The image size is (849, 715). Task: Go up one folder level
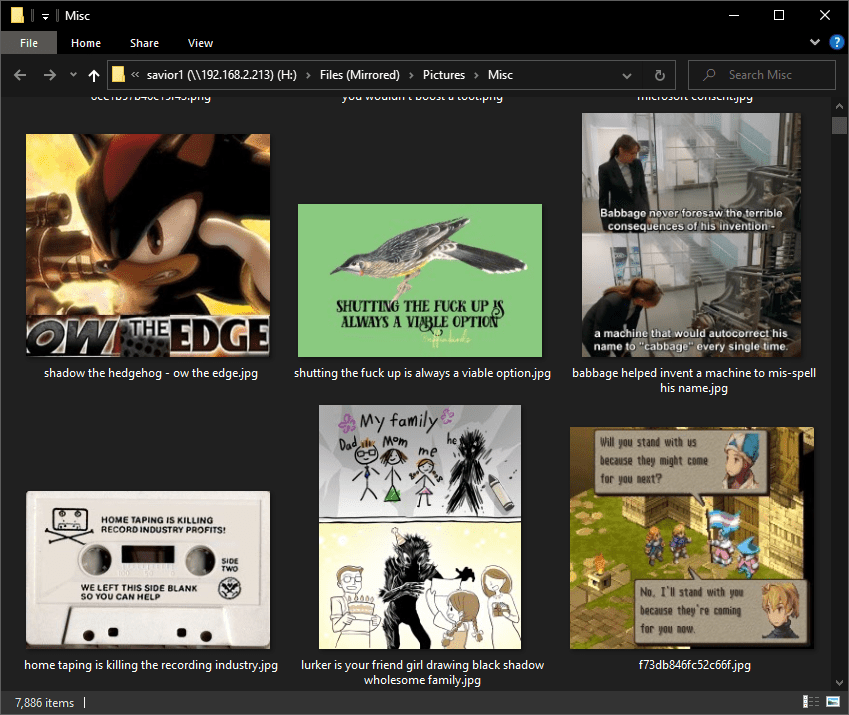[94, 75]
